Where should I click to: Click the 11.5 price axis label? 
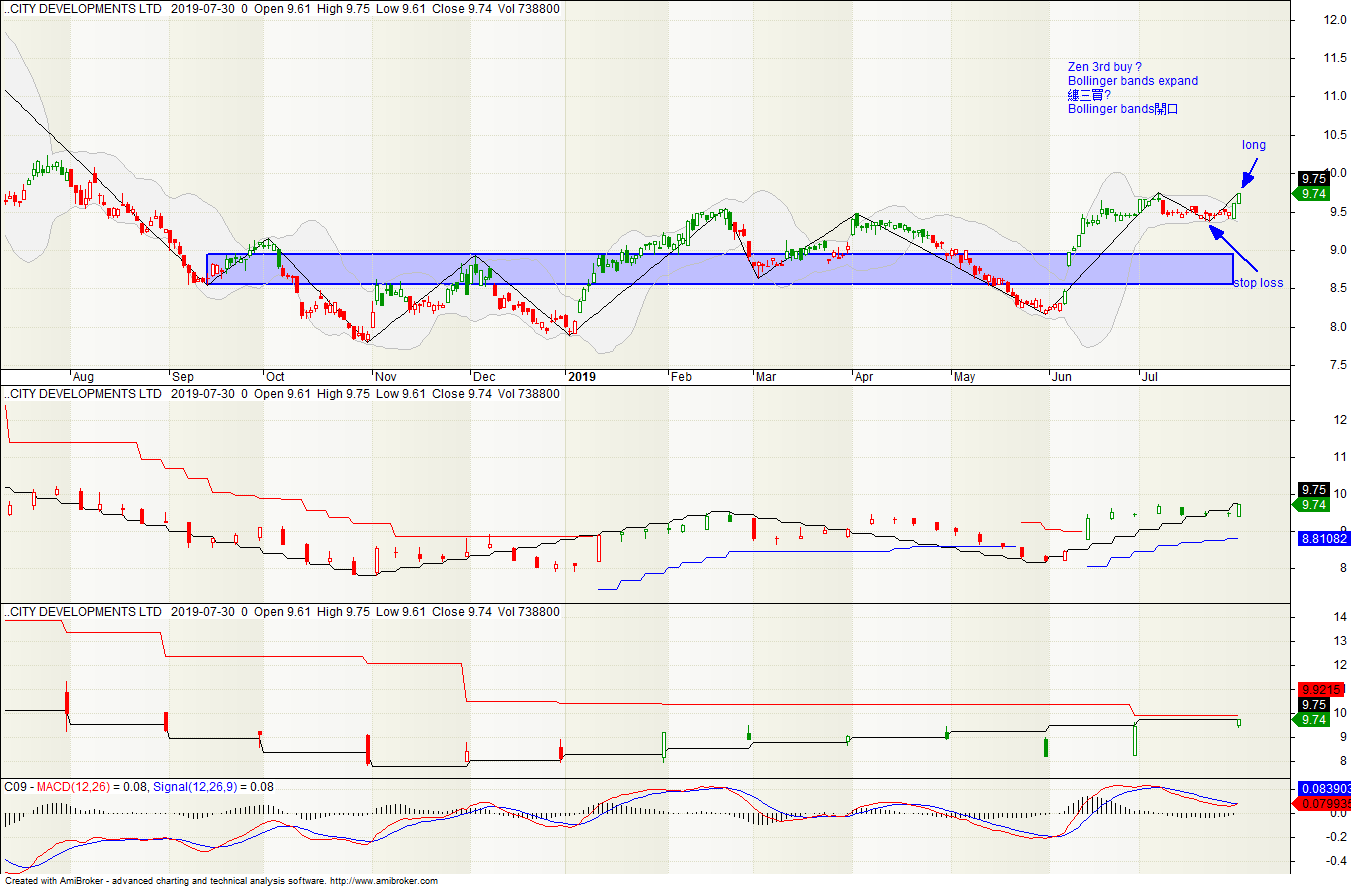point(1335,58)
